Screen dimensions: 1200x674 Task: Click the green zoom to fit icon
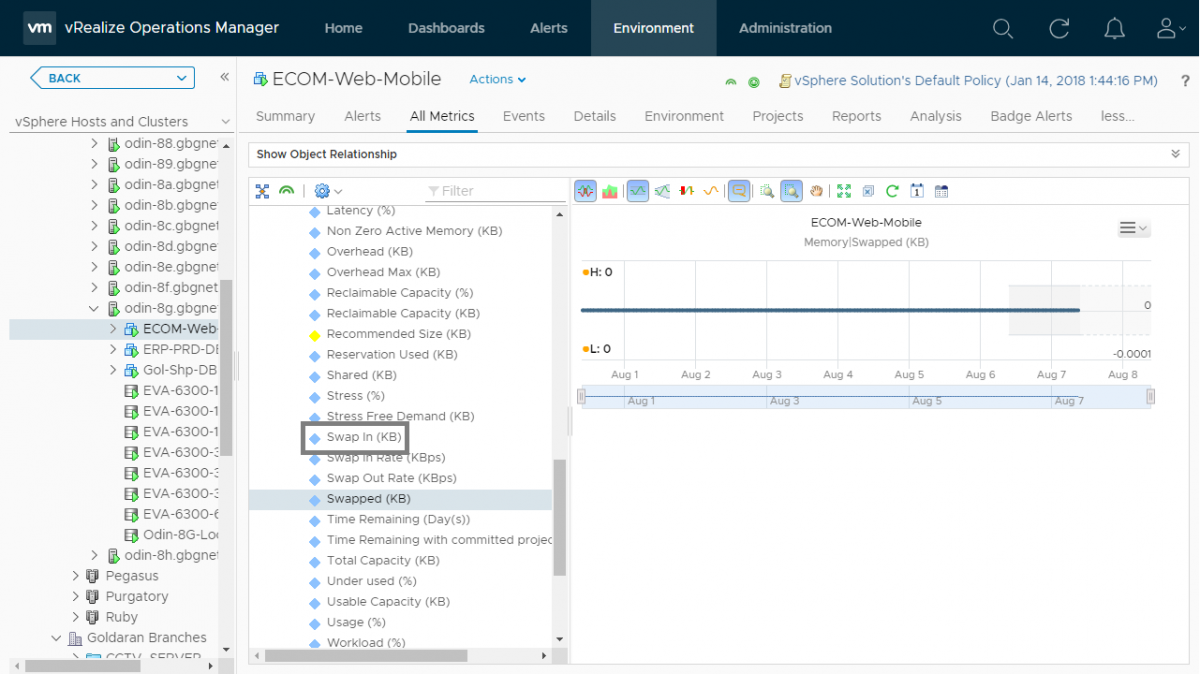click(x=843, y=191)
